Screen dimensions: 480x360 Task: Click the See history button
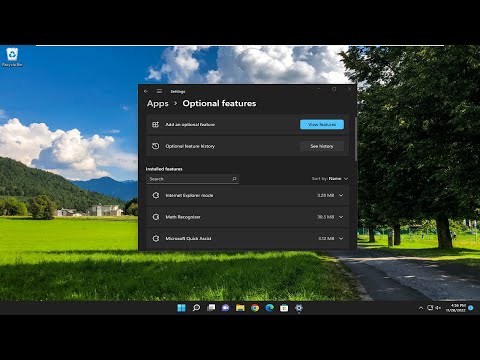322,146
